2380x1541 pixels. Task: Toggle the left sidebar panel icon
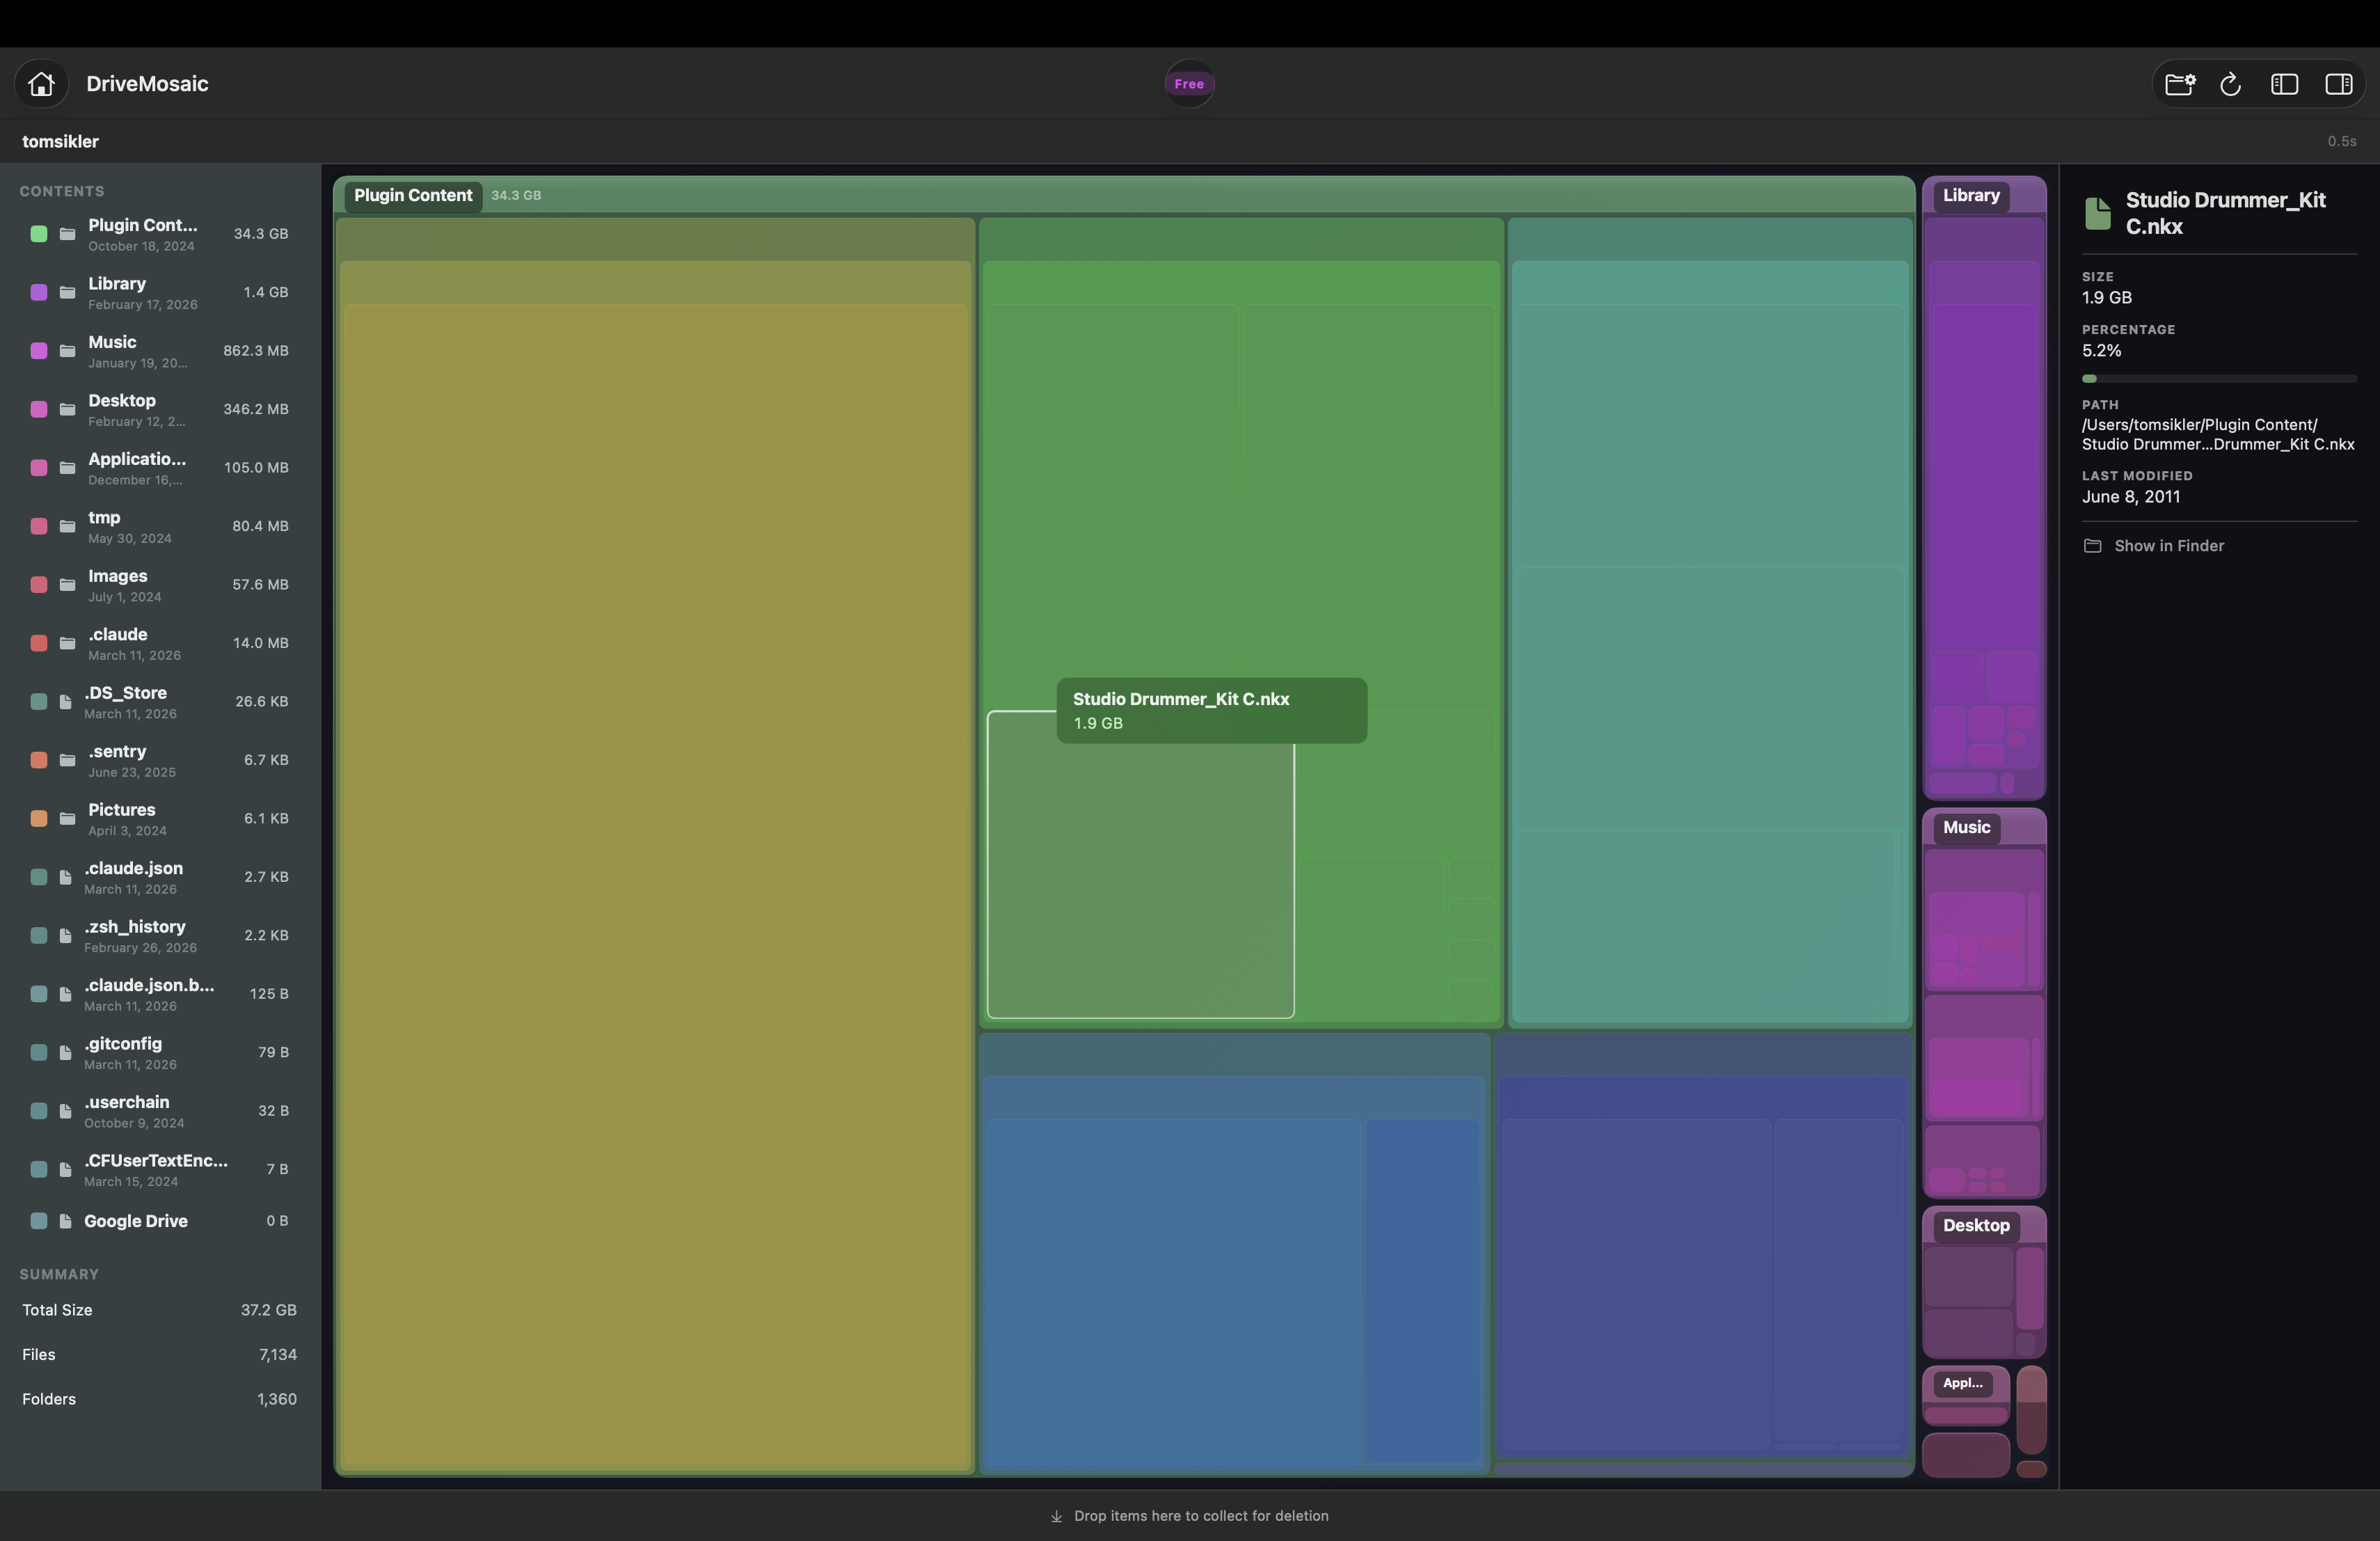click(2285, 84)
